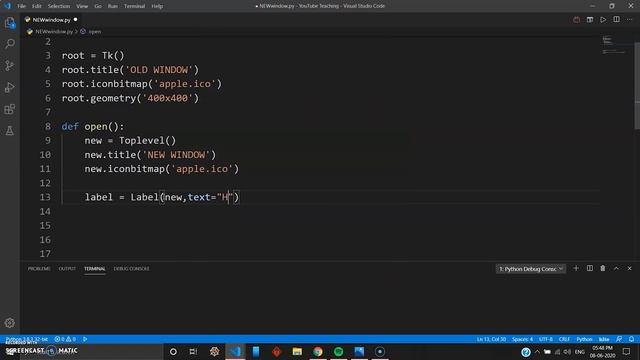Click the unsaved dot on NEWwindow.py tab
This screenshot has width=640, height=360.
pos(76,20)
